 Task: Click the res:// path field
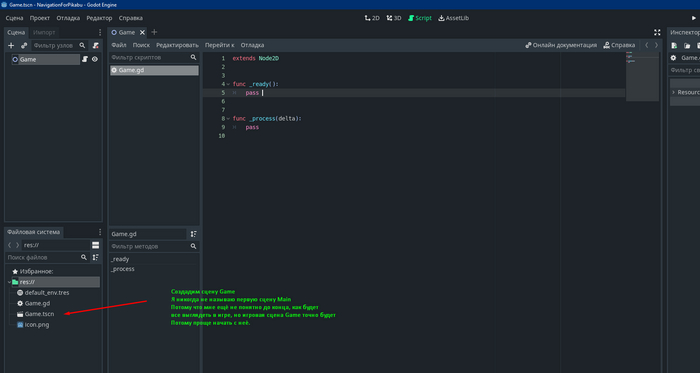pos(56,245)
